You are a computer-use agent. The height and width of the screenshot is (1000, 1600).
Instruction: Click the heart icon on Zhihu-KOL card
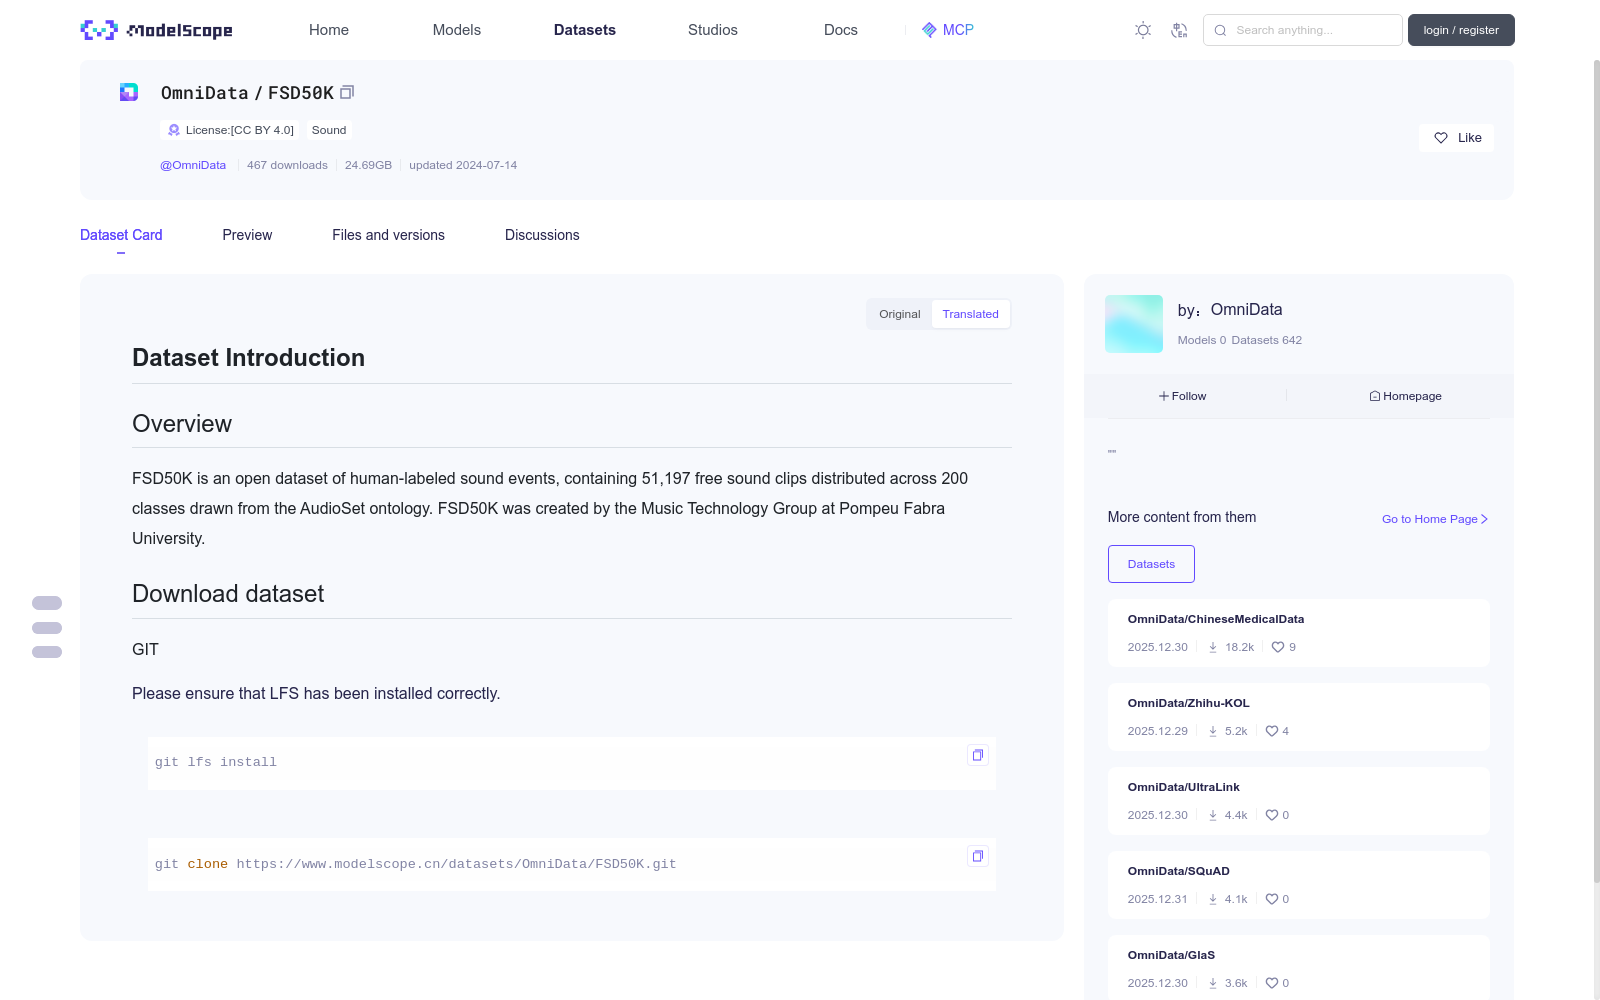point(1272,731)
